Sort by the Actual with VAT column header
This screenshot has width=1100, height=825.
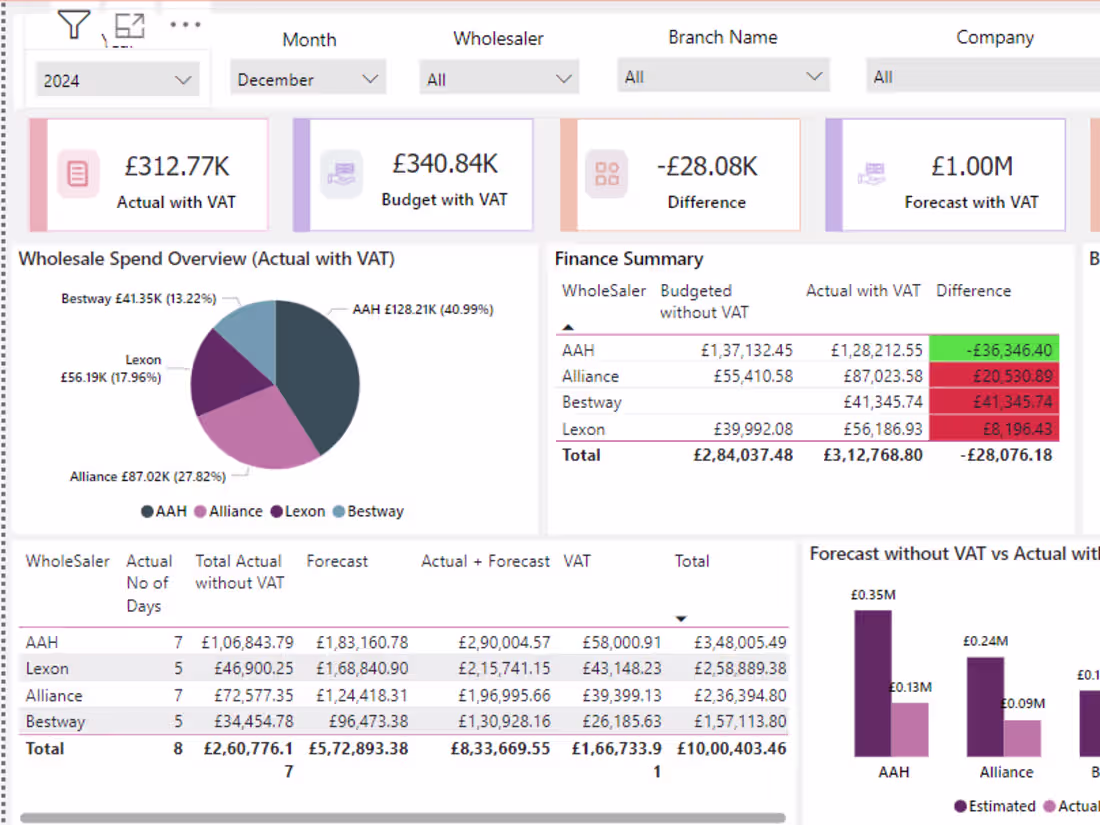(x=863, y=291)
